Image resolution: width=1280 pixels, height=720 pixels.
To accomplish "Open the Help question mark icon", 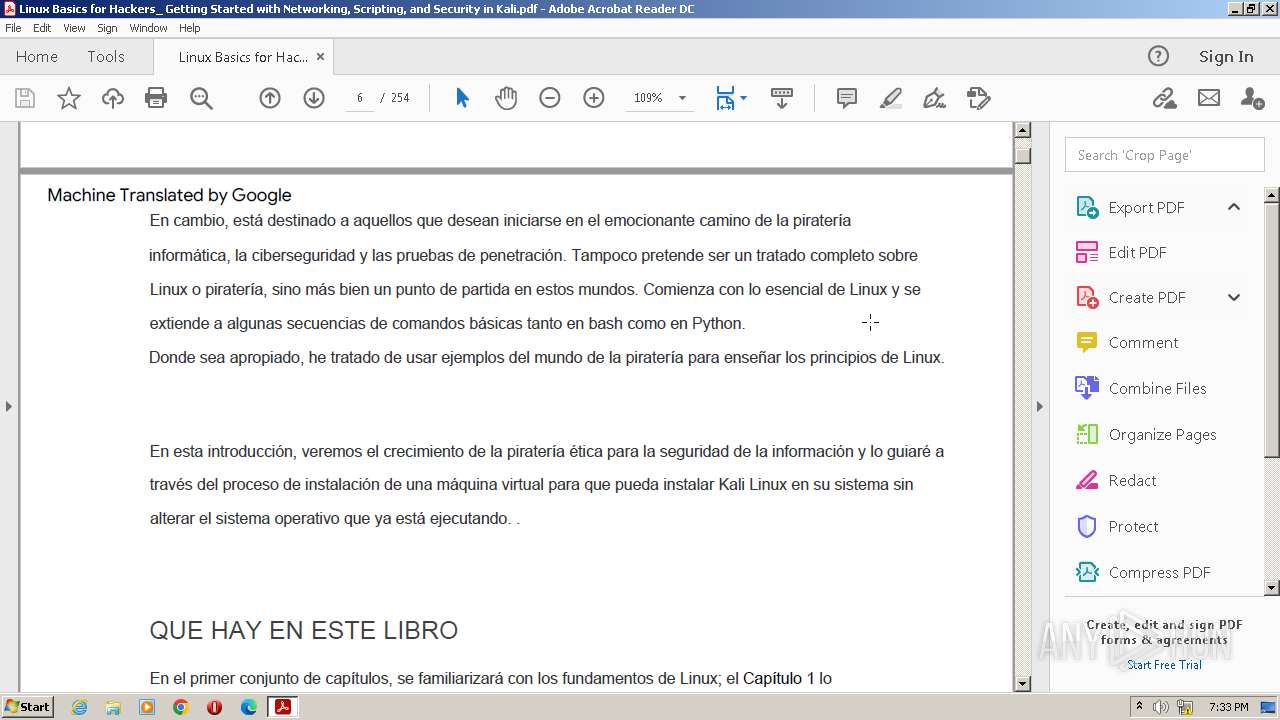I will (x=1158, y=56).
